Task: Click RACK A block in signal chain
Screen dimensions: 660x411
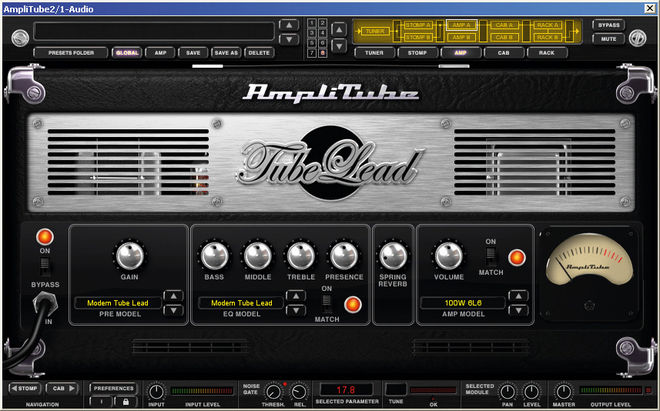Action: click(547, 25)
